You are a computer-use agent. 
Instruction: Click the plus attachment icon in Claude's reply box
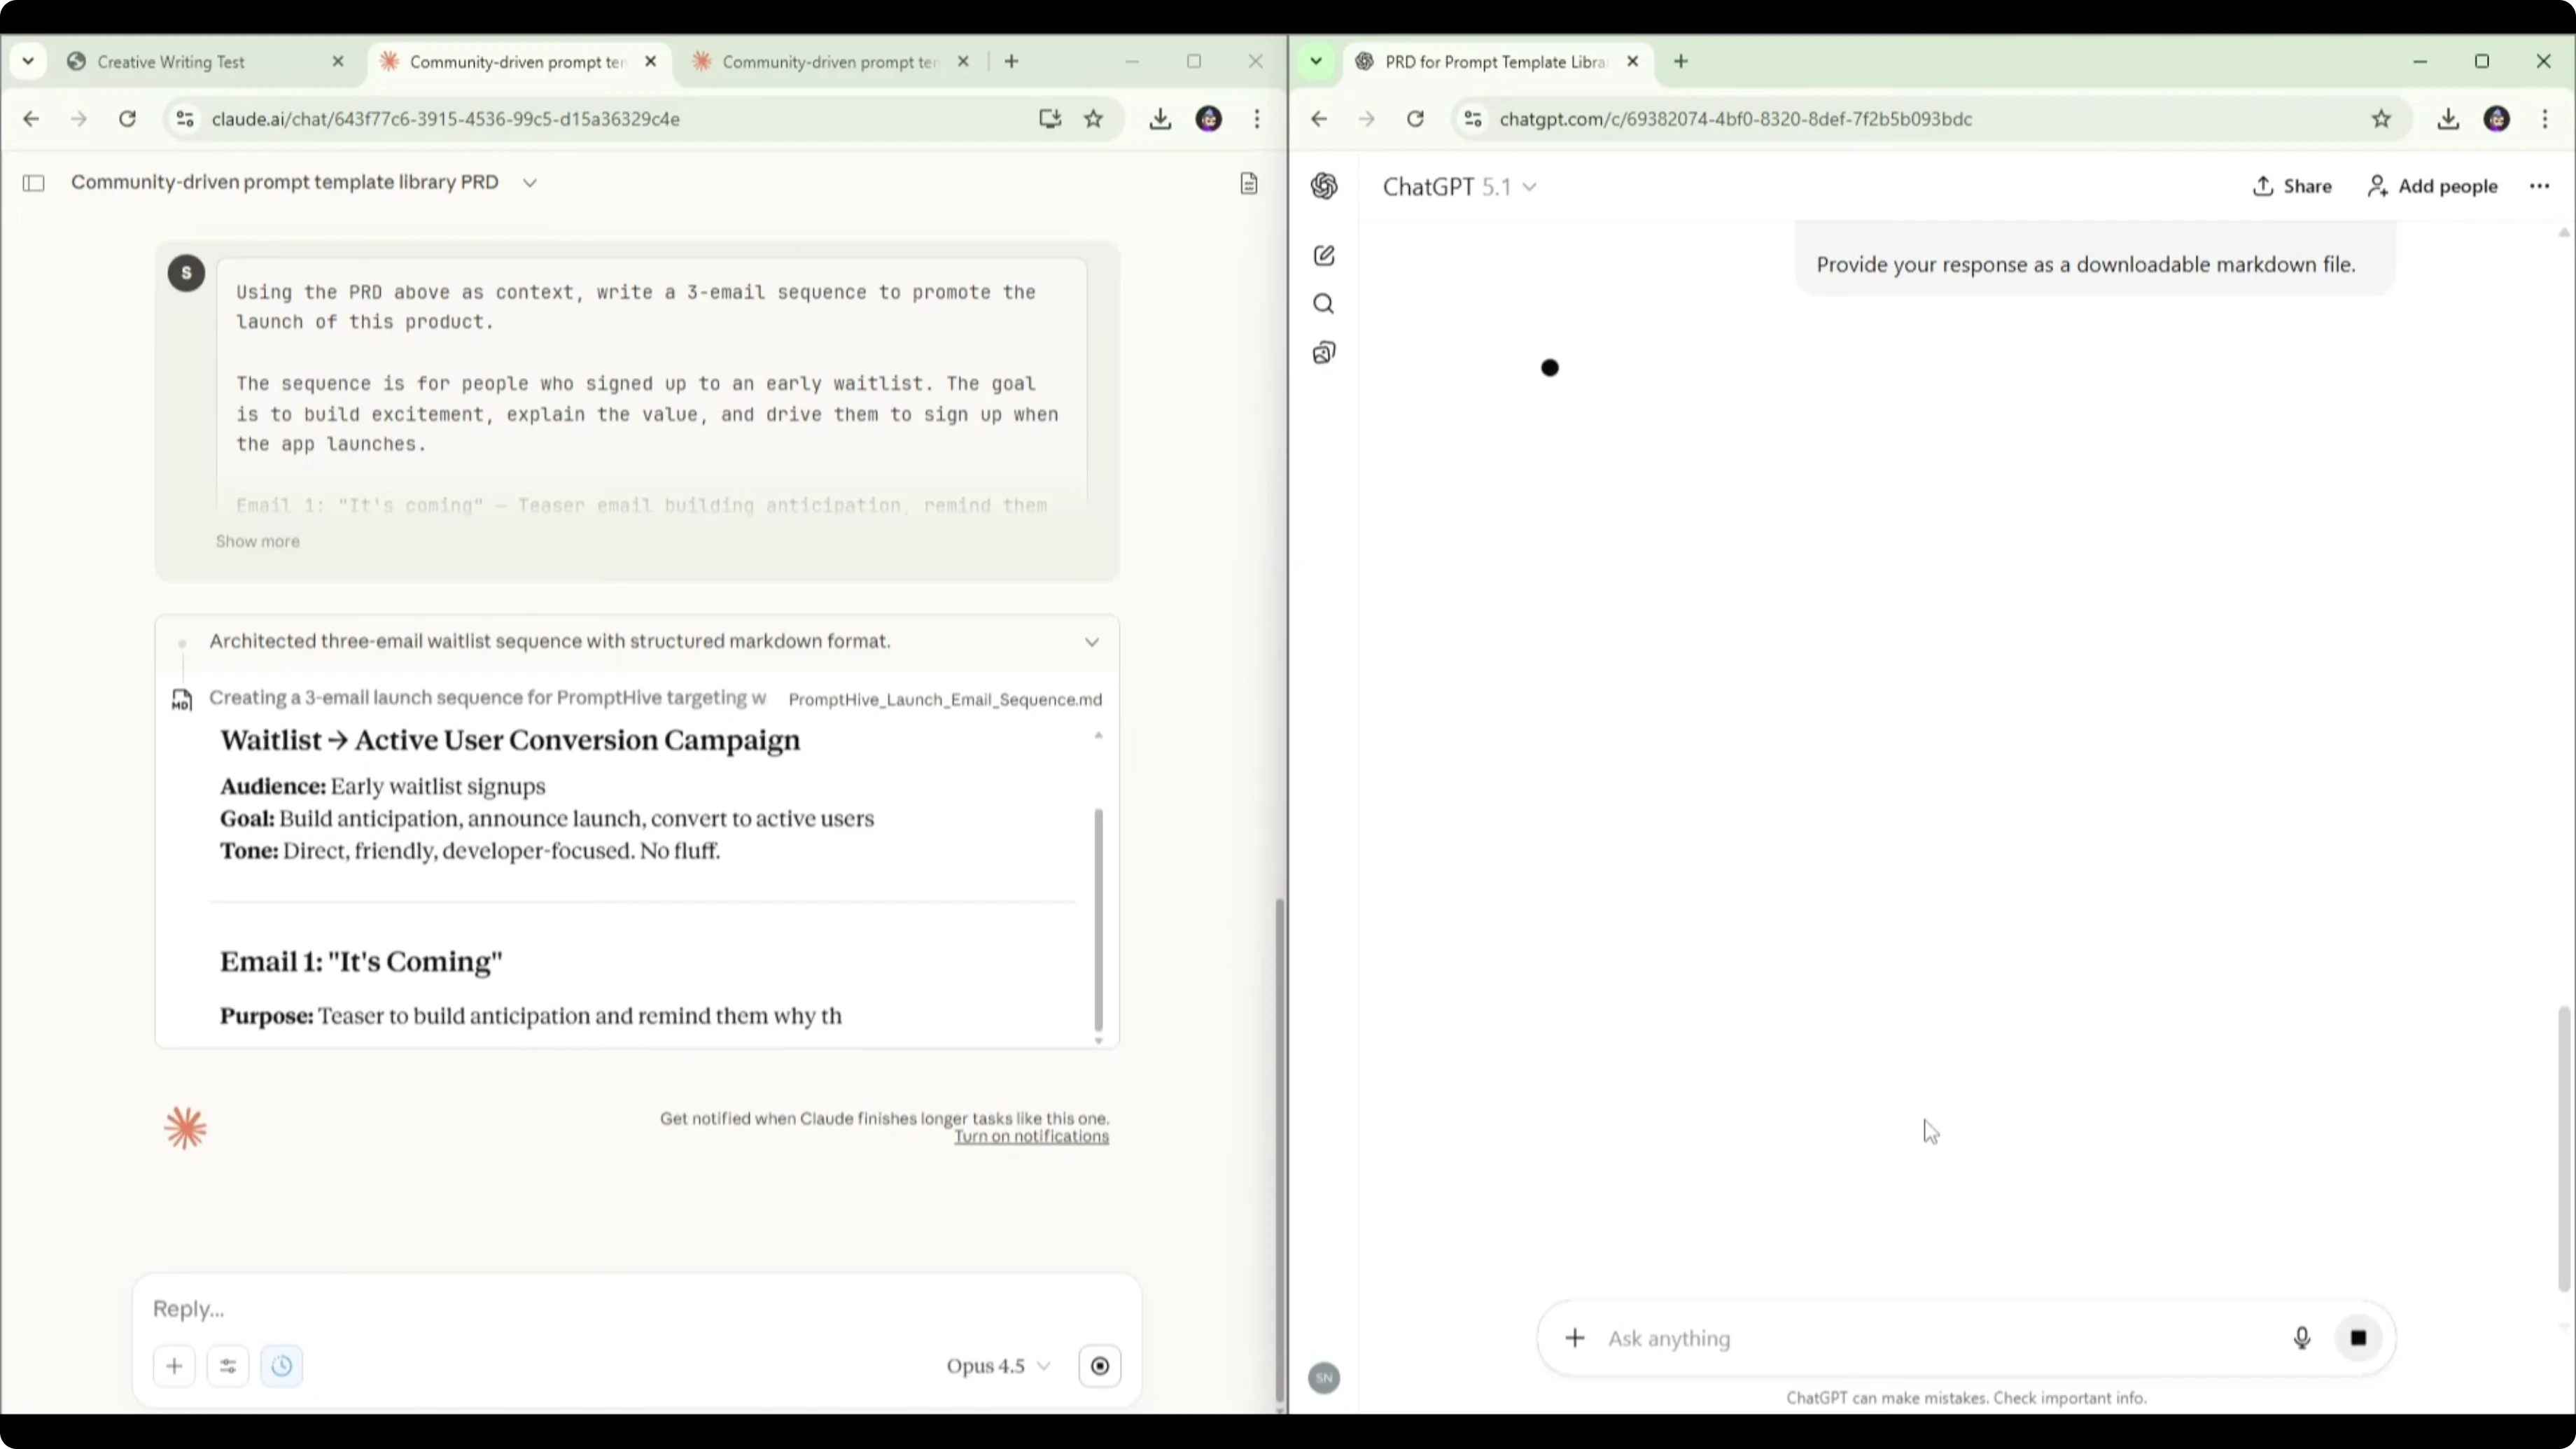click(174, 1365)
